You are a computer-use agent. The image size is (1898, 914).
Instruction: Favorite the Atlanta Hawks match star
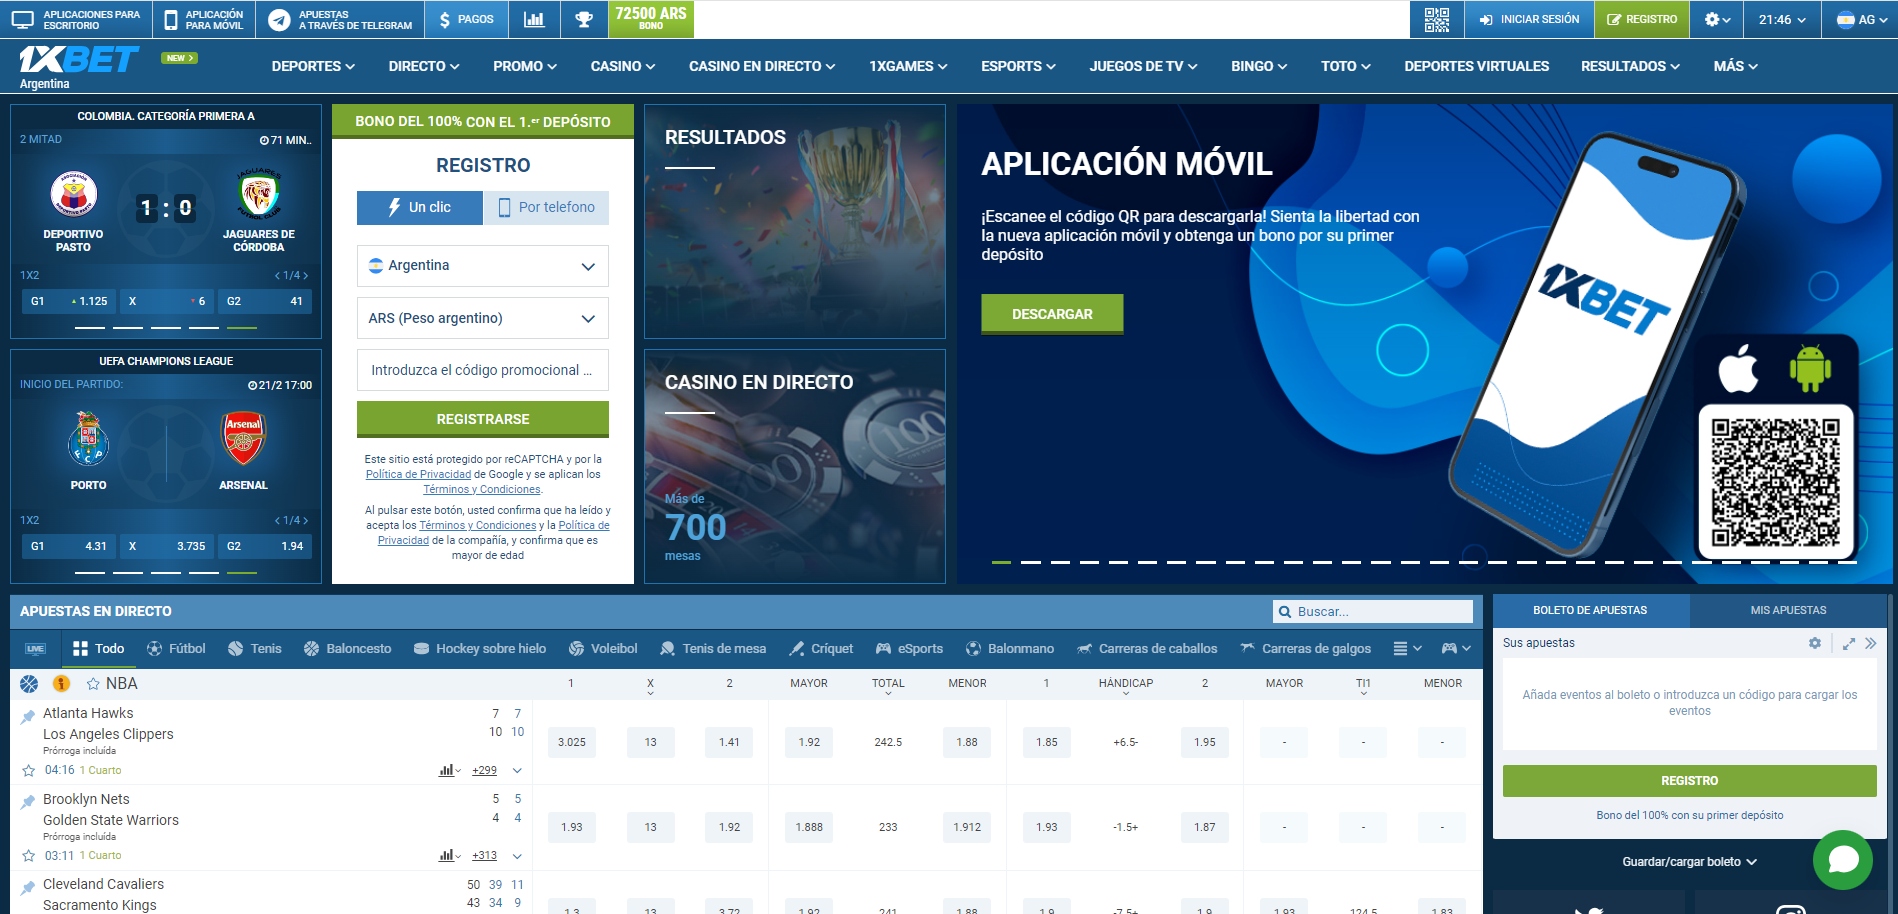29,771
